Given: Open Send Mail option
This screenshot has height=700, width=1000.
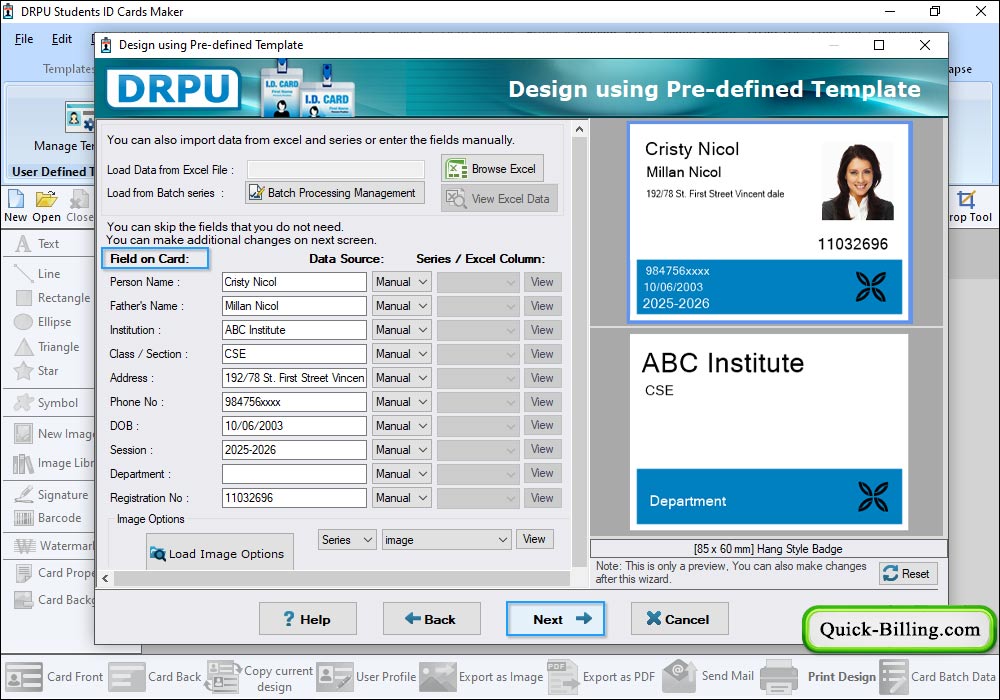Looking at the screenshot, I should coord(708,676).
